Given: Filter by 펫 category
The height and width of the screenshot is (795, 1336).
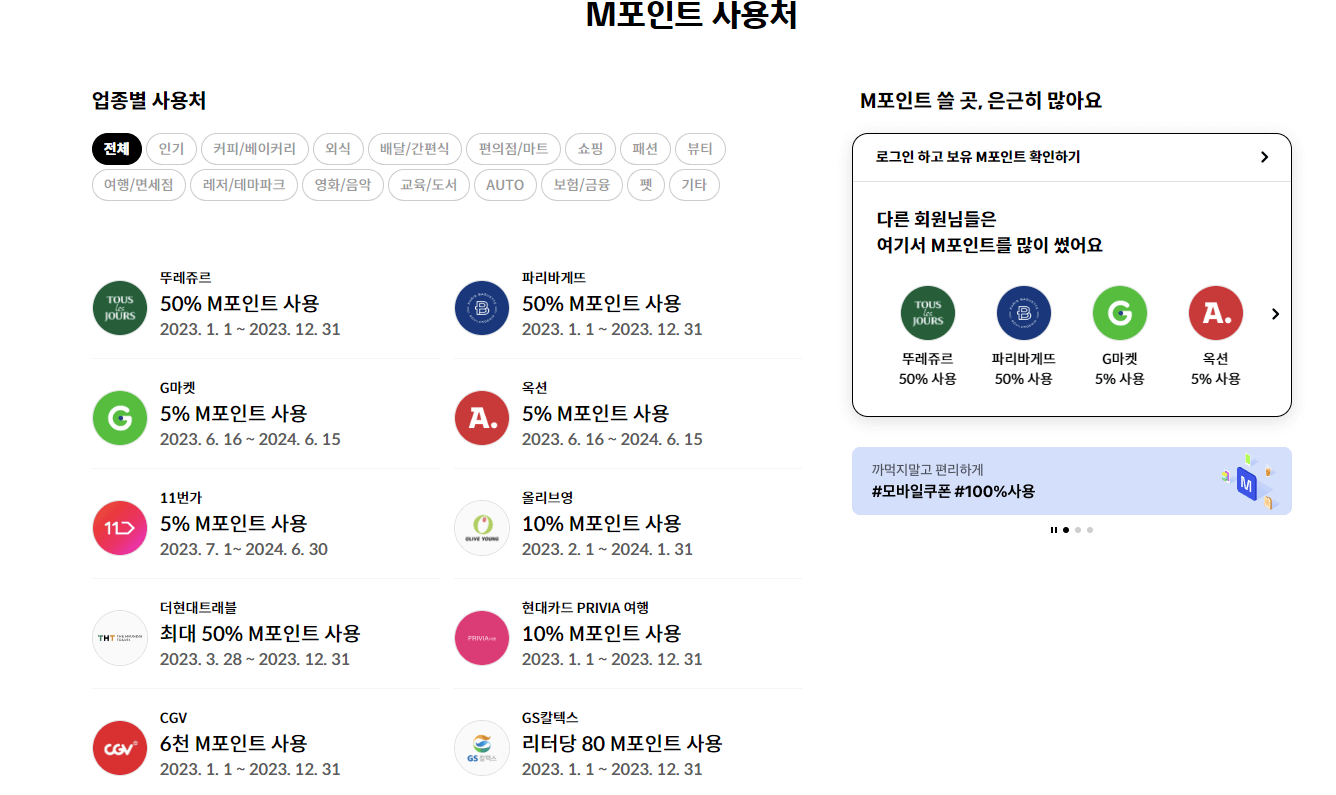Looking at the screenshot, I should pos(646,185).
